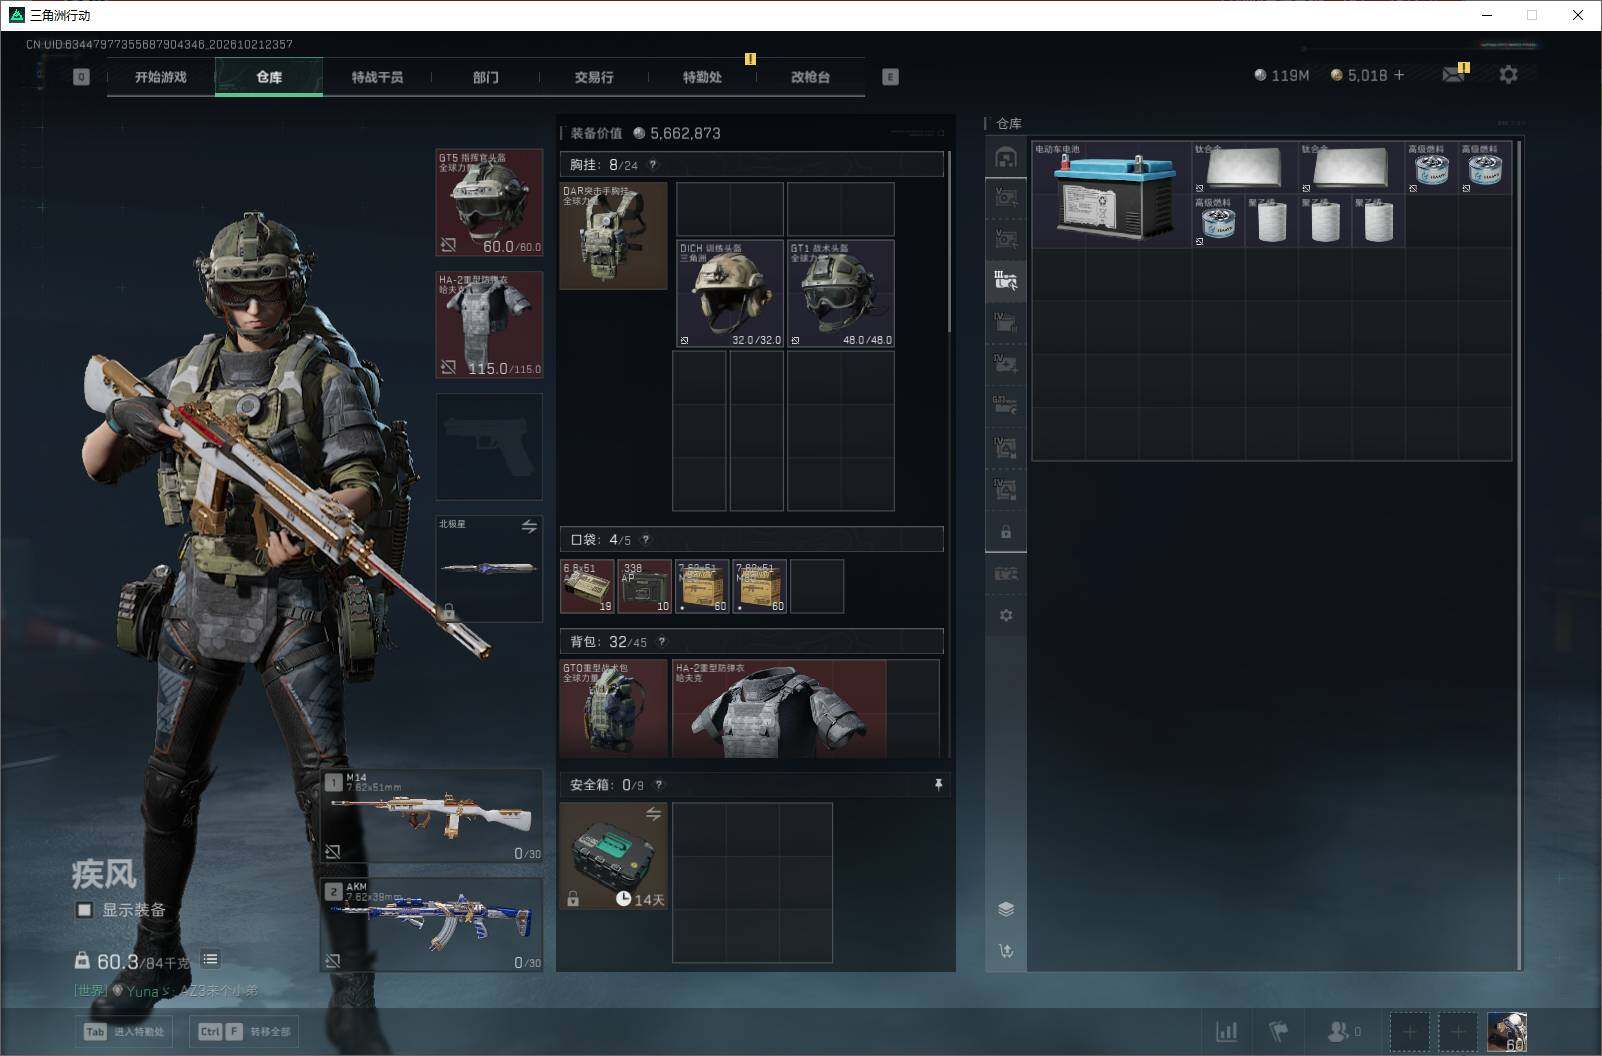Open the mail inbox envelope icon
This screenshot has height=1056, width=1602.
tap(1453, 74)
